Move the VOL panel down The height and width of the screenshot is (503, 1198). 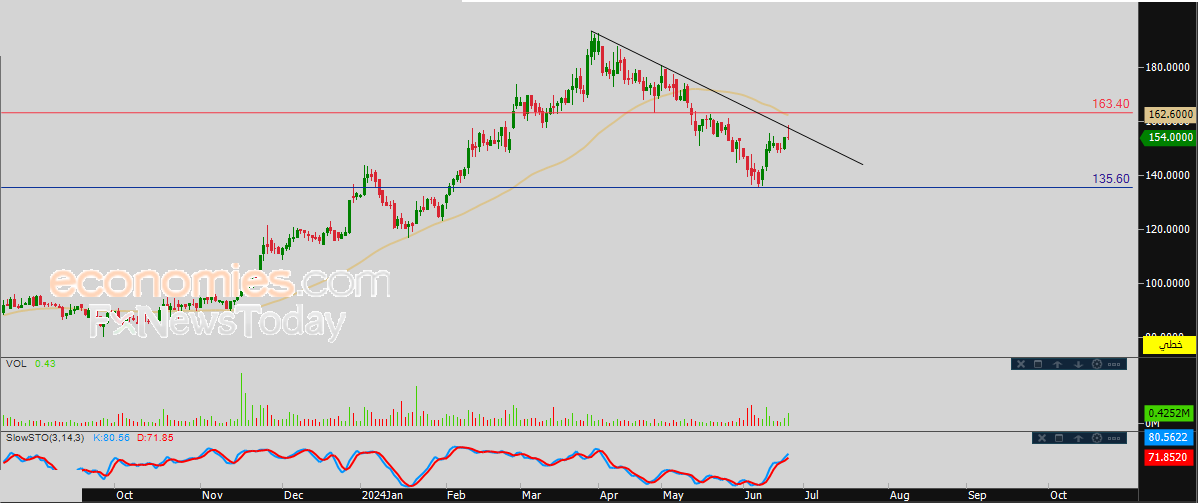pos(1078,364)
